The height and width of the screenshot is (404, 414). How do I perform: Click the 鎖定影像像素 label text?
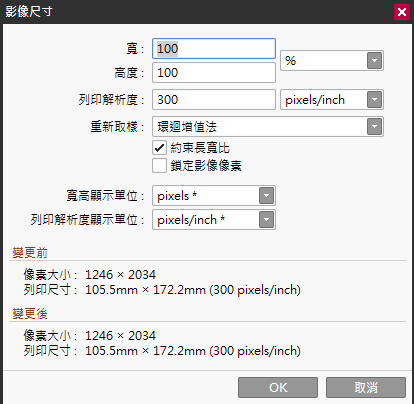point(206,166)
